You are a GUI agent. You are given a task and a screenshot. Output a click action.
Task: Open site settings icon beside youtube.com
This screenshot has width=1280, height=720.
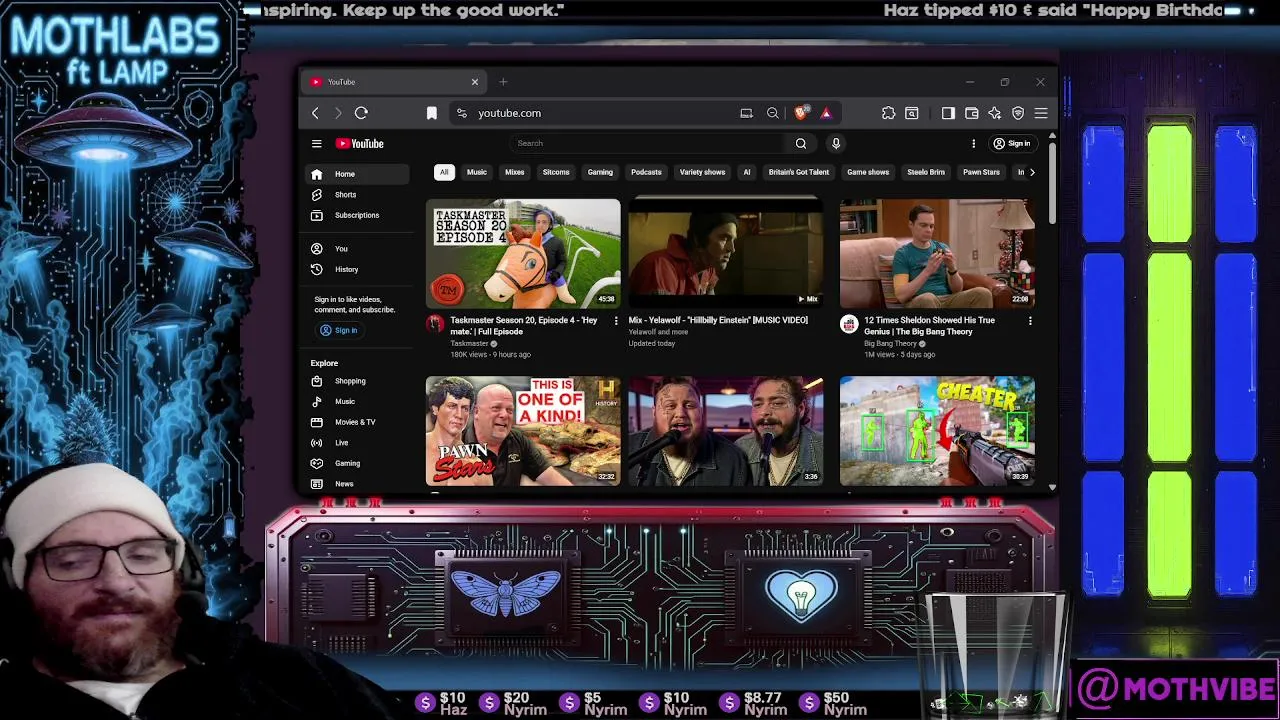click(x=461, y=113)
